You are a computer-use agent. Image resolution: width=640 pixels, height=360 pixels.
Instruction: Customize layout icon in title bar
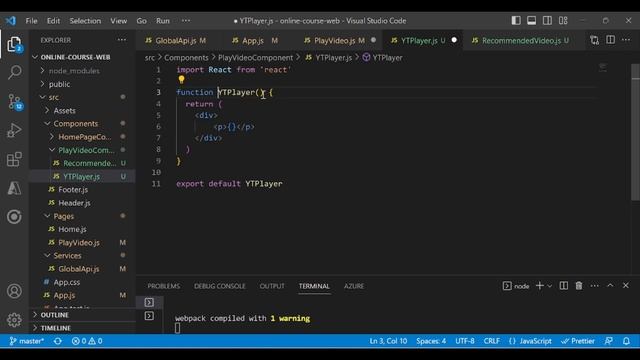coord(563,20)
